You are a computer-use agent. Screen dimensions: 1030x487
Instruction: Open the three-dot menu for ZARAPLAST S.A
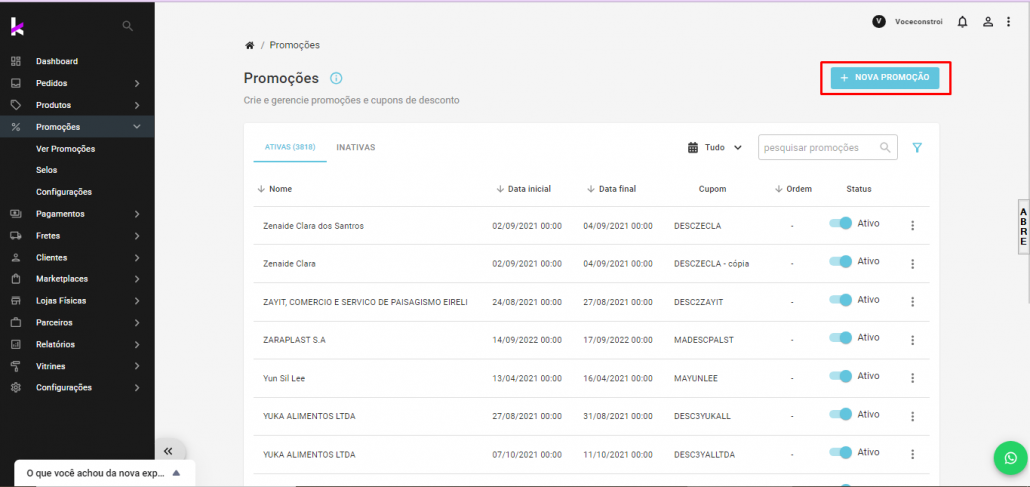pyautogui.click(x=912, y=340)
